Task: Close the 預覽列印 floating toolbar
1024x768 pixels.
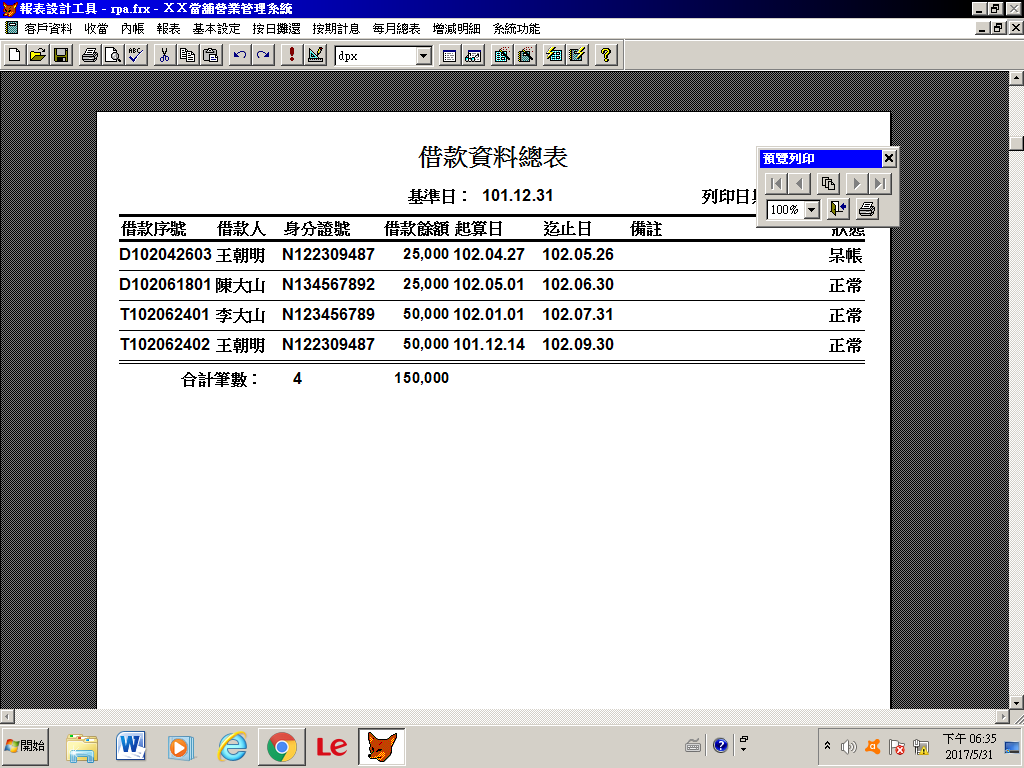Action: pyautogui.click(x=889, y=158)
